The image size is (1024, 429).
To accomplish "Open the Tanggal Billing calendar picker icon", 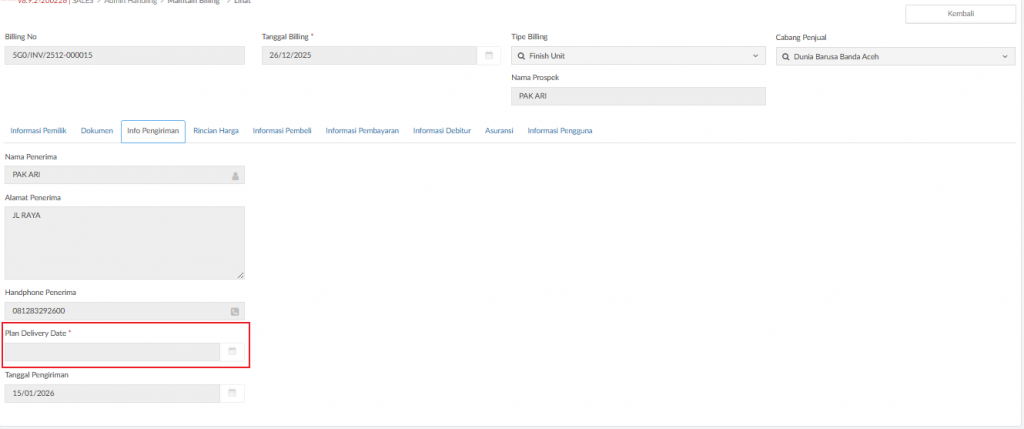I will pos(489,56).
